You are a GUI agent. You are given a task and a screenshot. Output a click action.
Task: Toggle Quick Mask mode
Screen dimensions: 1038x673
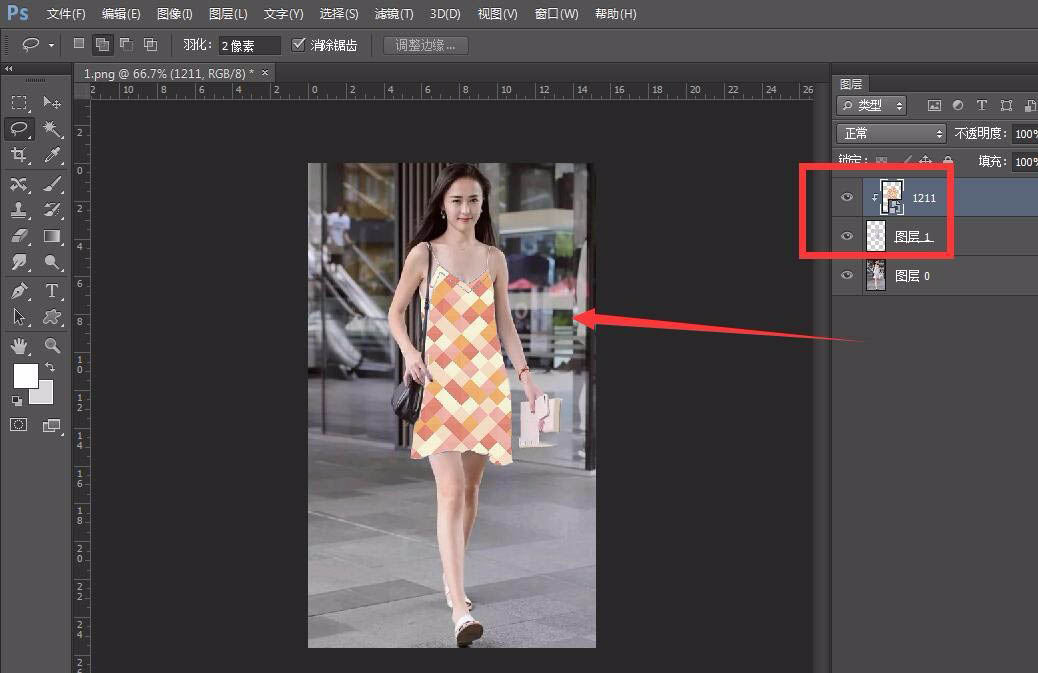19,425
